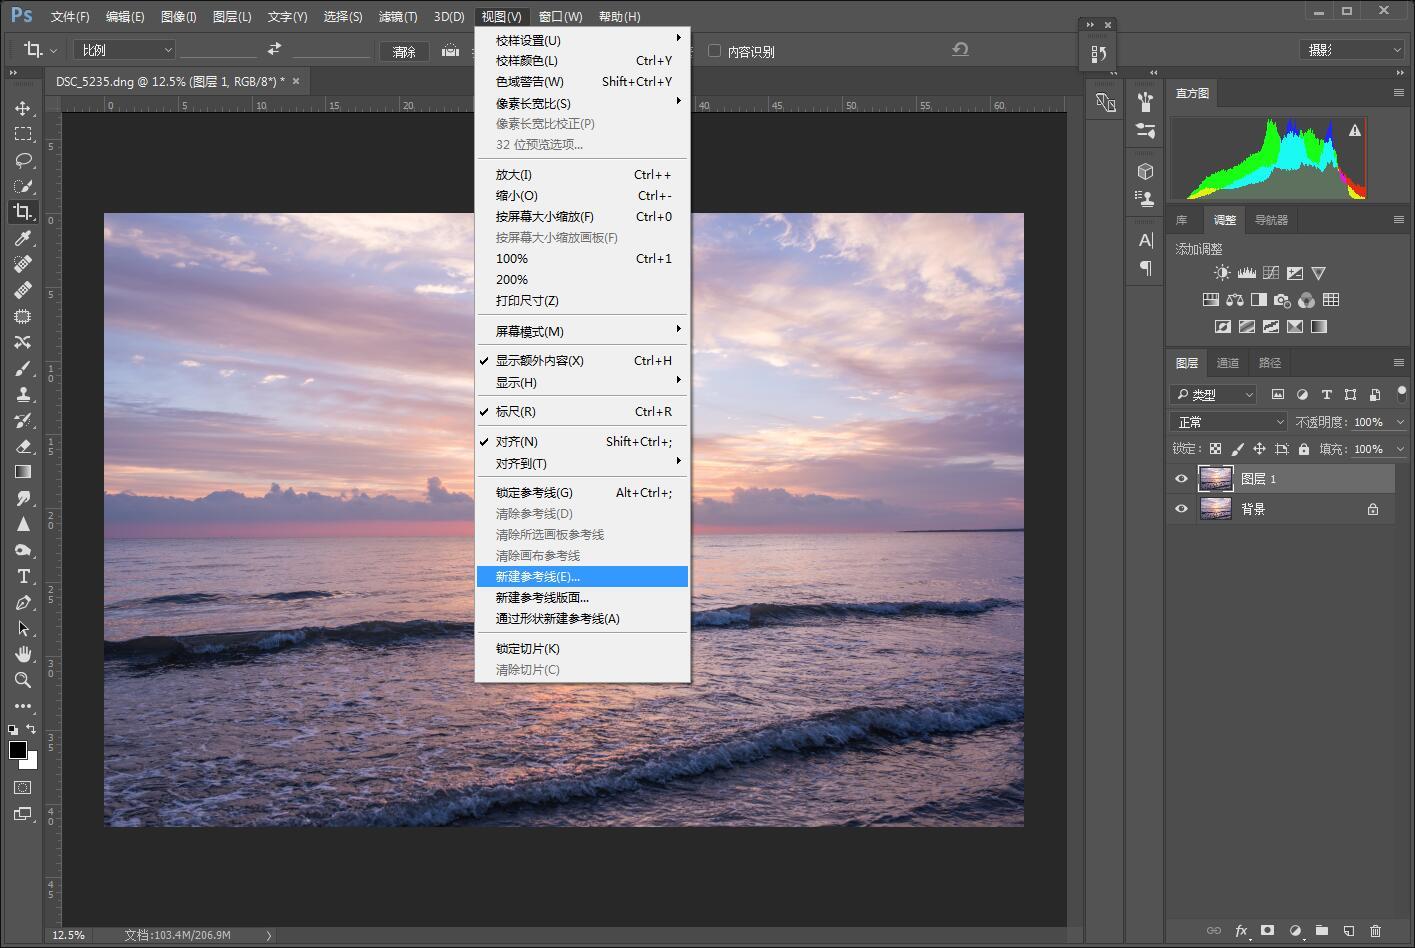Add a Curves adjustment
The image size is (1415, 948).
(1271, 273)
